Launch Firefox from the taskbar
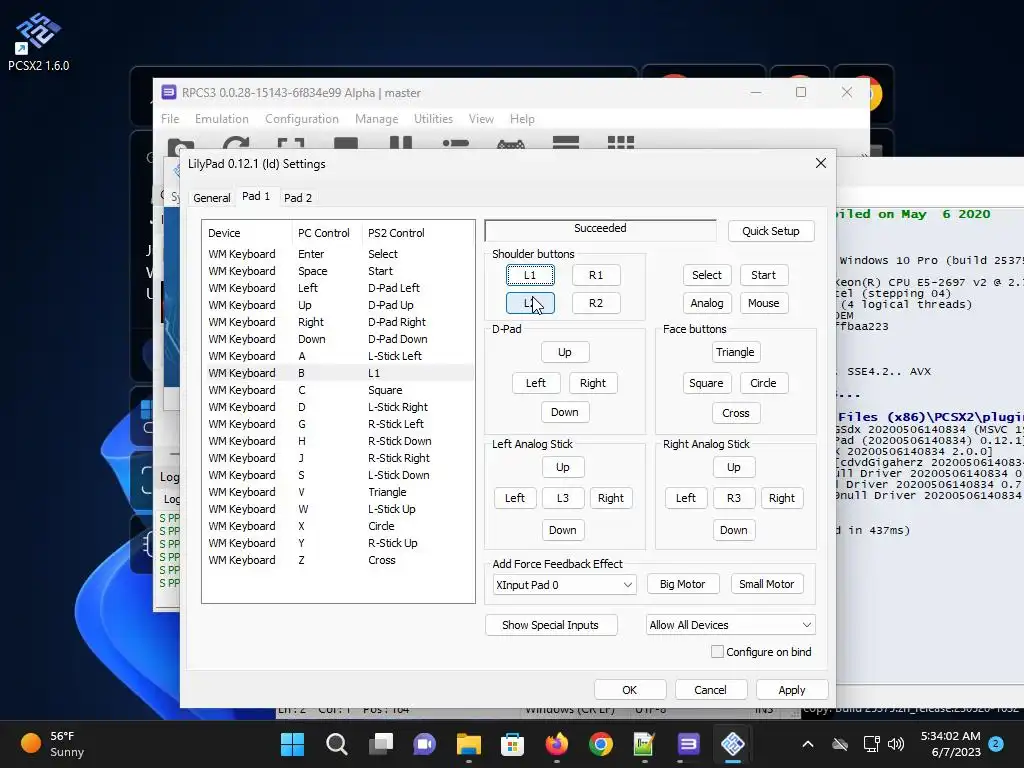1024x768 pixels. pos(556,744)
